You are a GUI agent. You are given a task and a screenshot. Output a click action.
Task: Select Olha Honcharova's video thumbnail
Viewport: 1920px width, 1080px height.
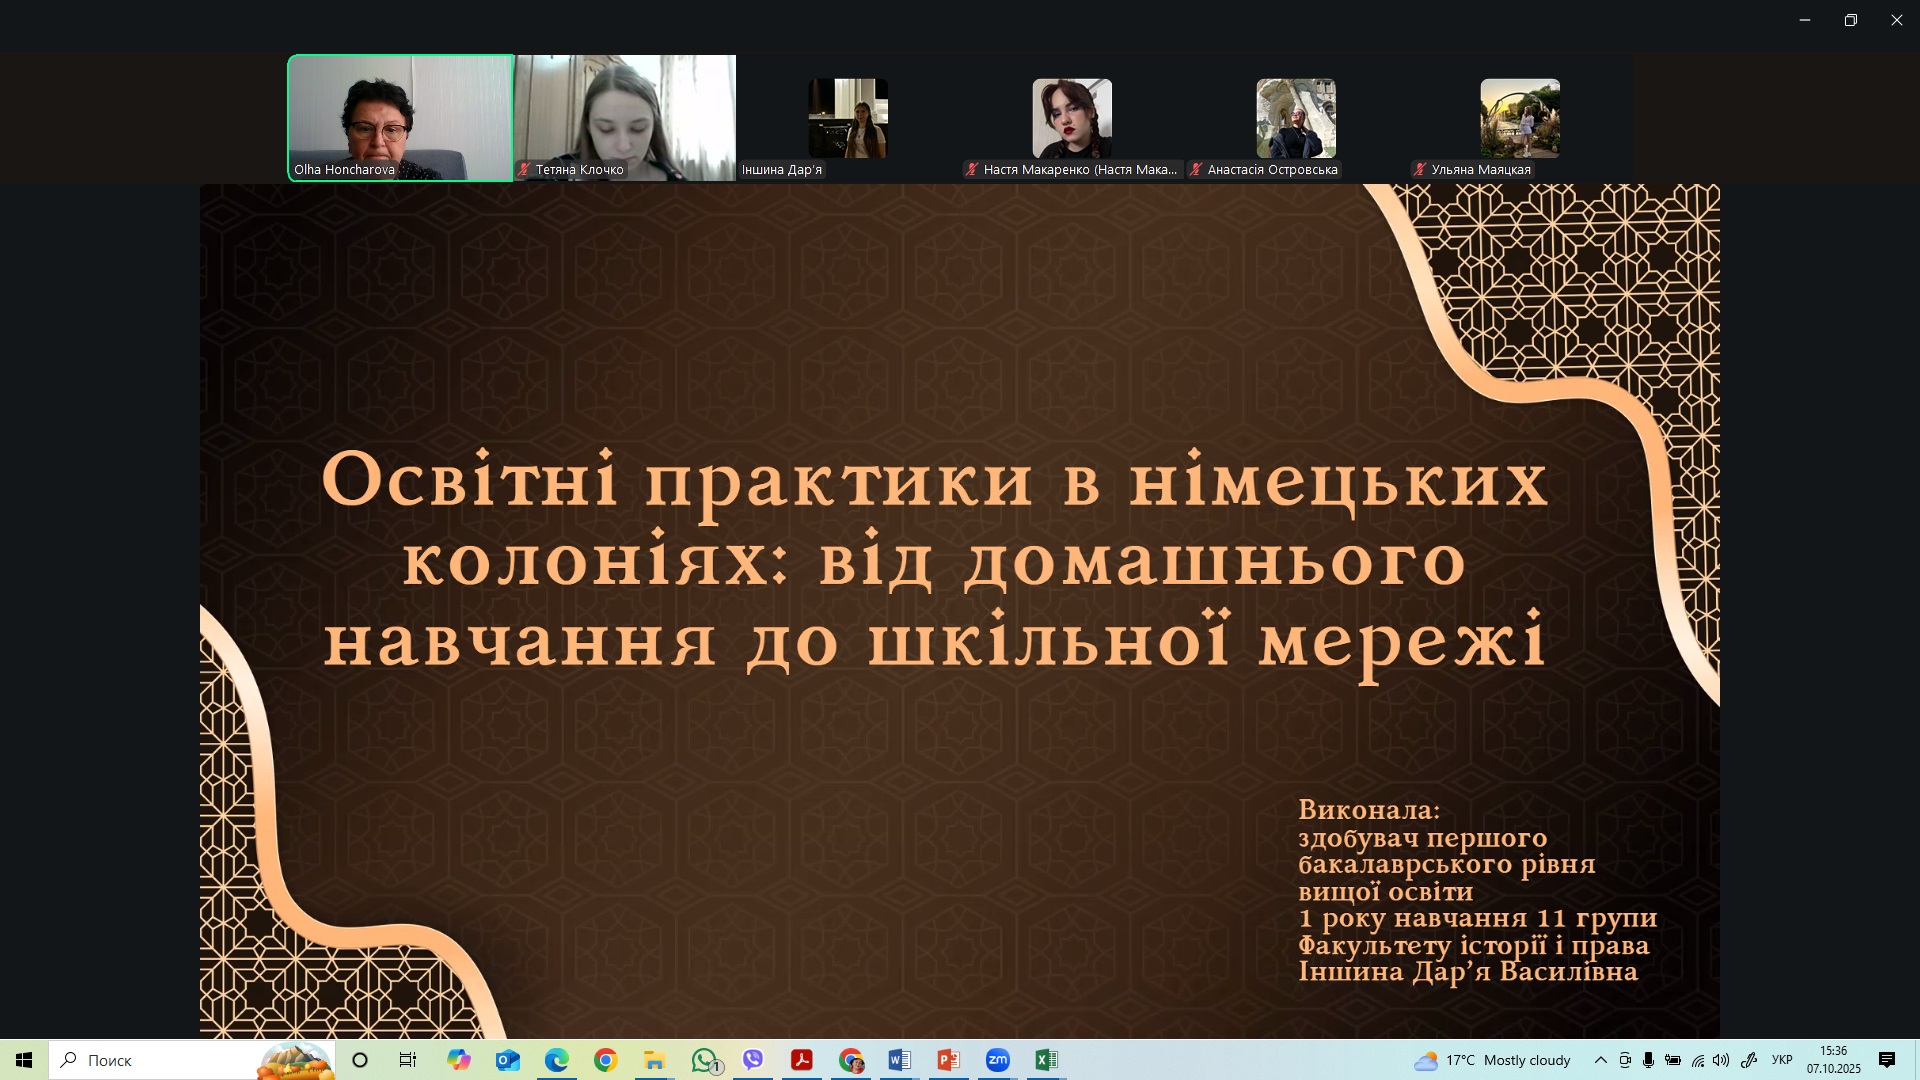pyautogui.click(x=400, y=118)
